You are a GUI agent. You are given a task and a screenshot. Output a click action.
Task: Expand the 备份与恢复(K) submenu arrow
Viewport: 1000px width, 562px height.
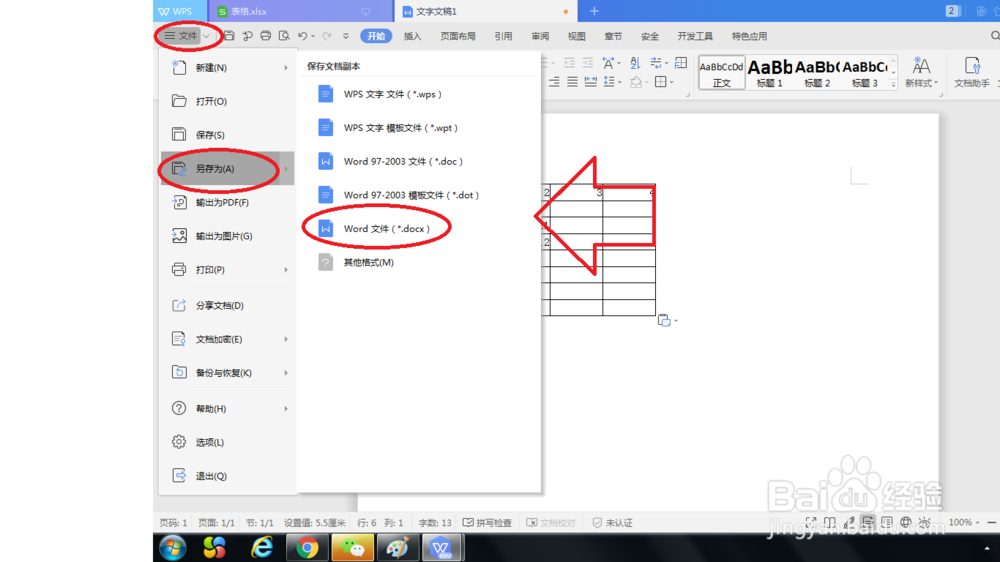point(286,373)
